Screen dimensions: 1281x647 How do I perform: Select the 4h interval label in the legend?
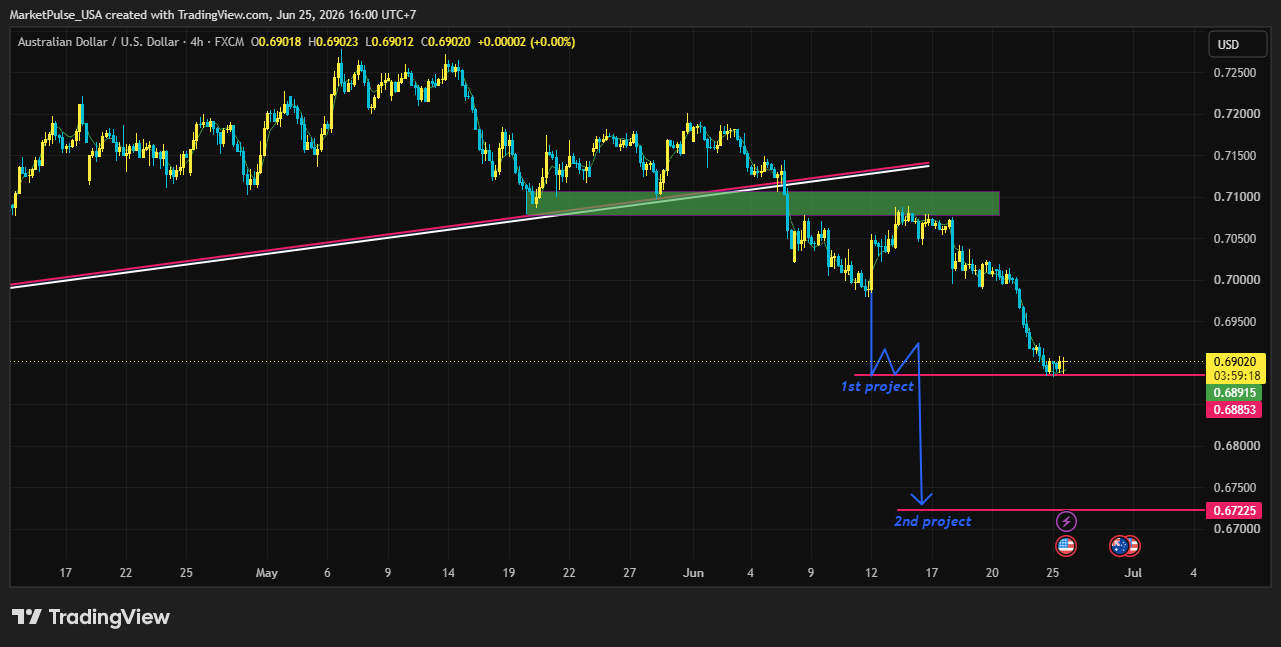tap(195, 42)
